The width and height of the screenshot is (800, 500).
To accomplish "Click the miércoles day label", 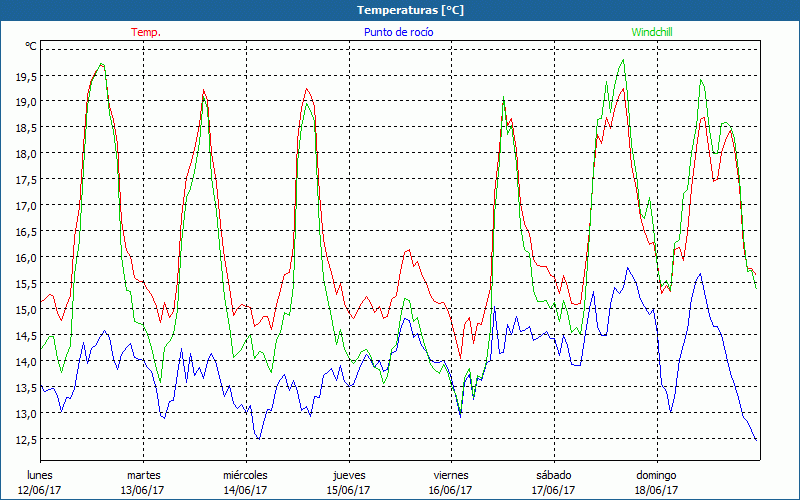I will (245, 475).
